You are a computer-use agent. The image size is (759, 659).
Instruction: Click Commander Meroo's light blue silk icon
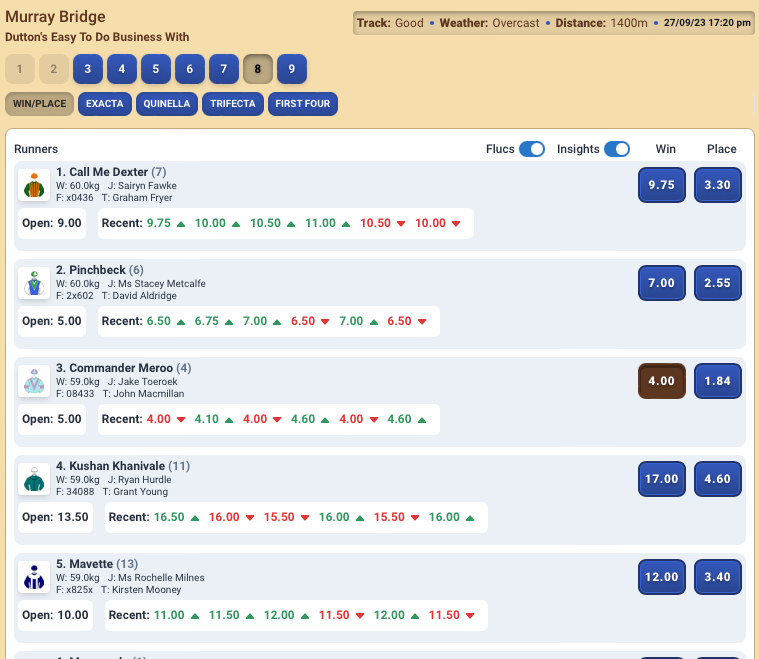click(34, 381)
